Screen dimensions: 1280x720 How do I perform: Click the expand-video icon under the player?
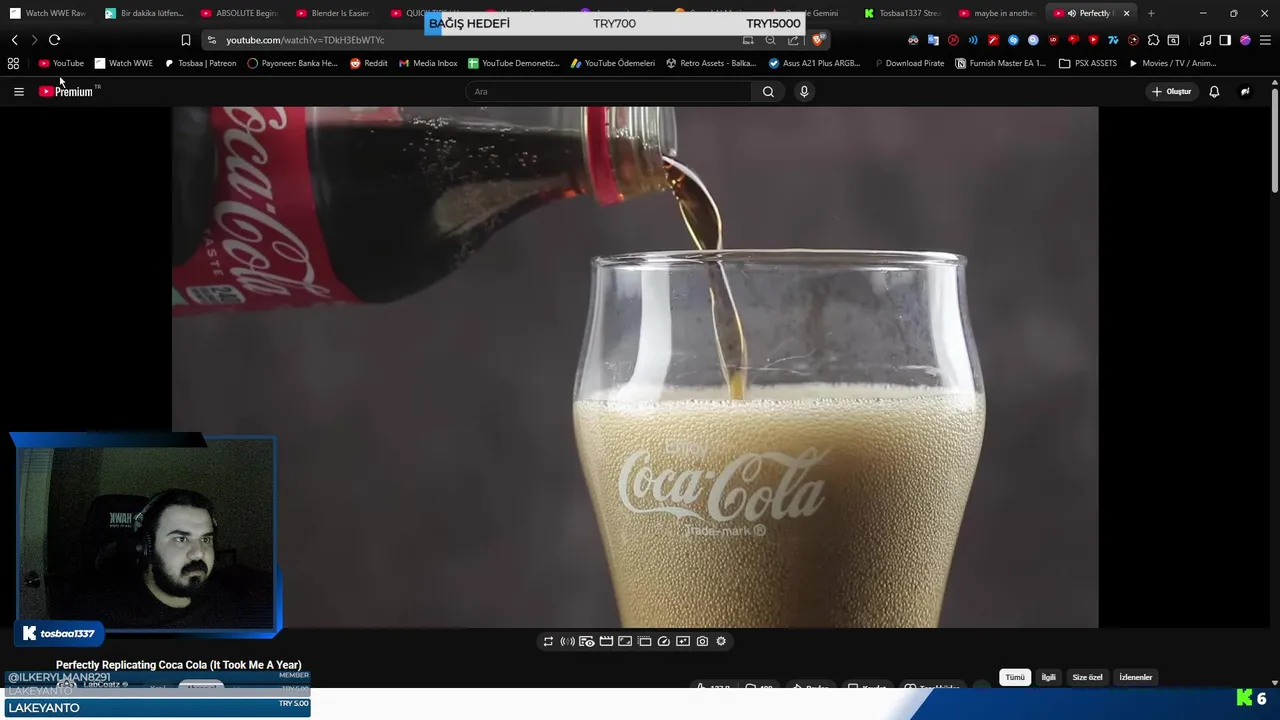click(625, 641)
